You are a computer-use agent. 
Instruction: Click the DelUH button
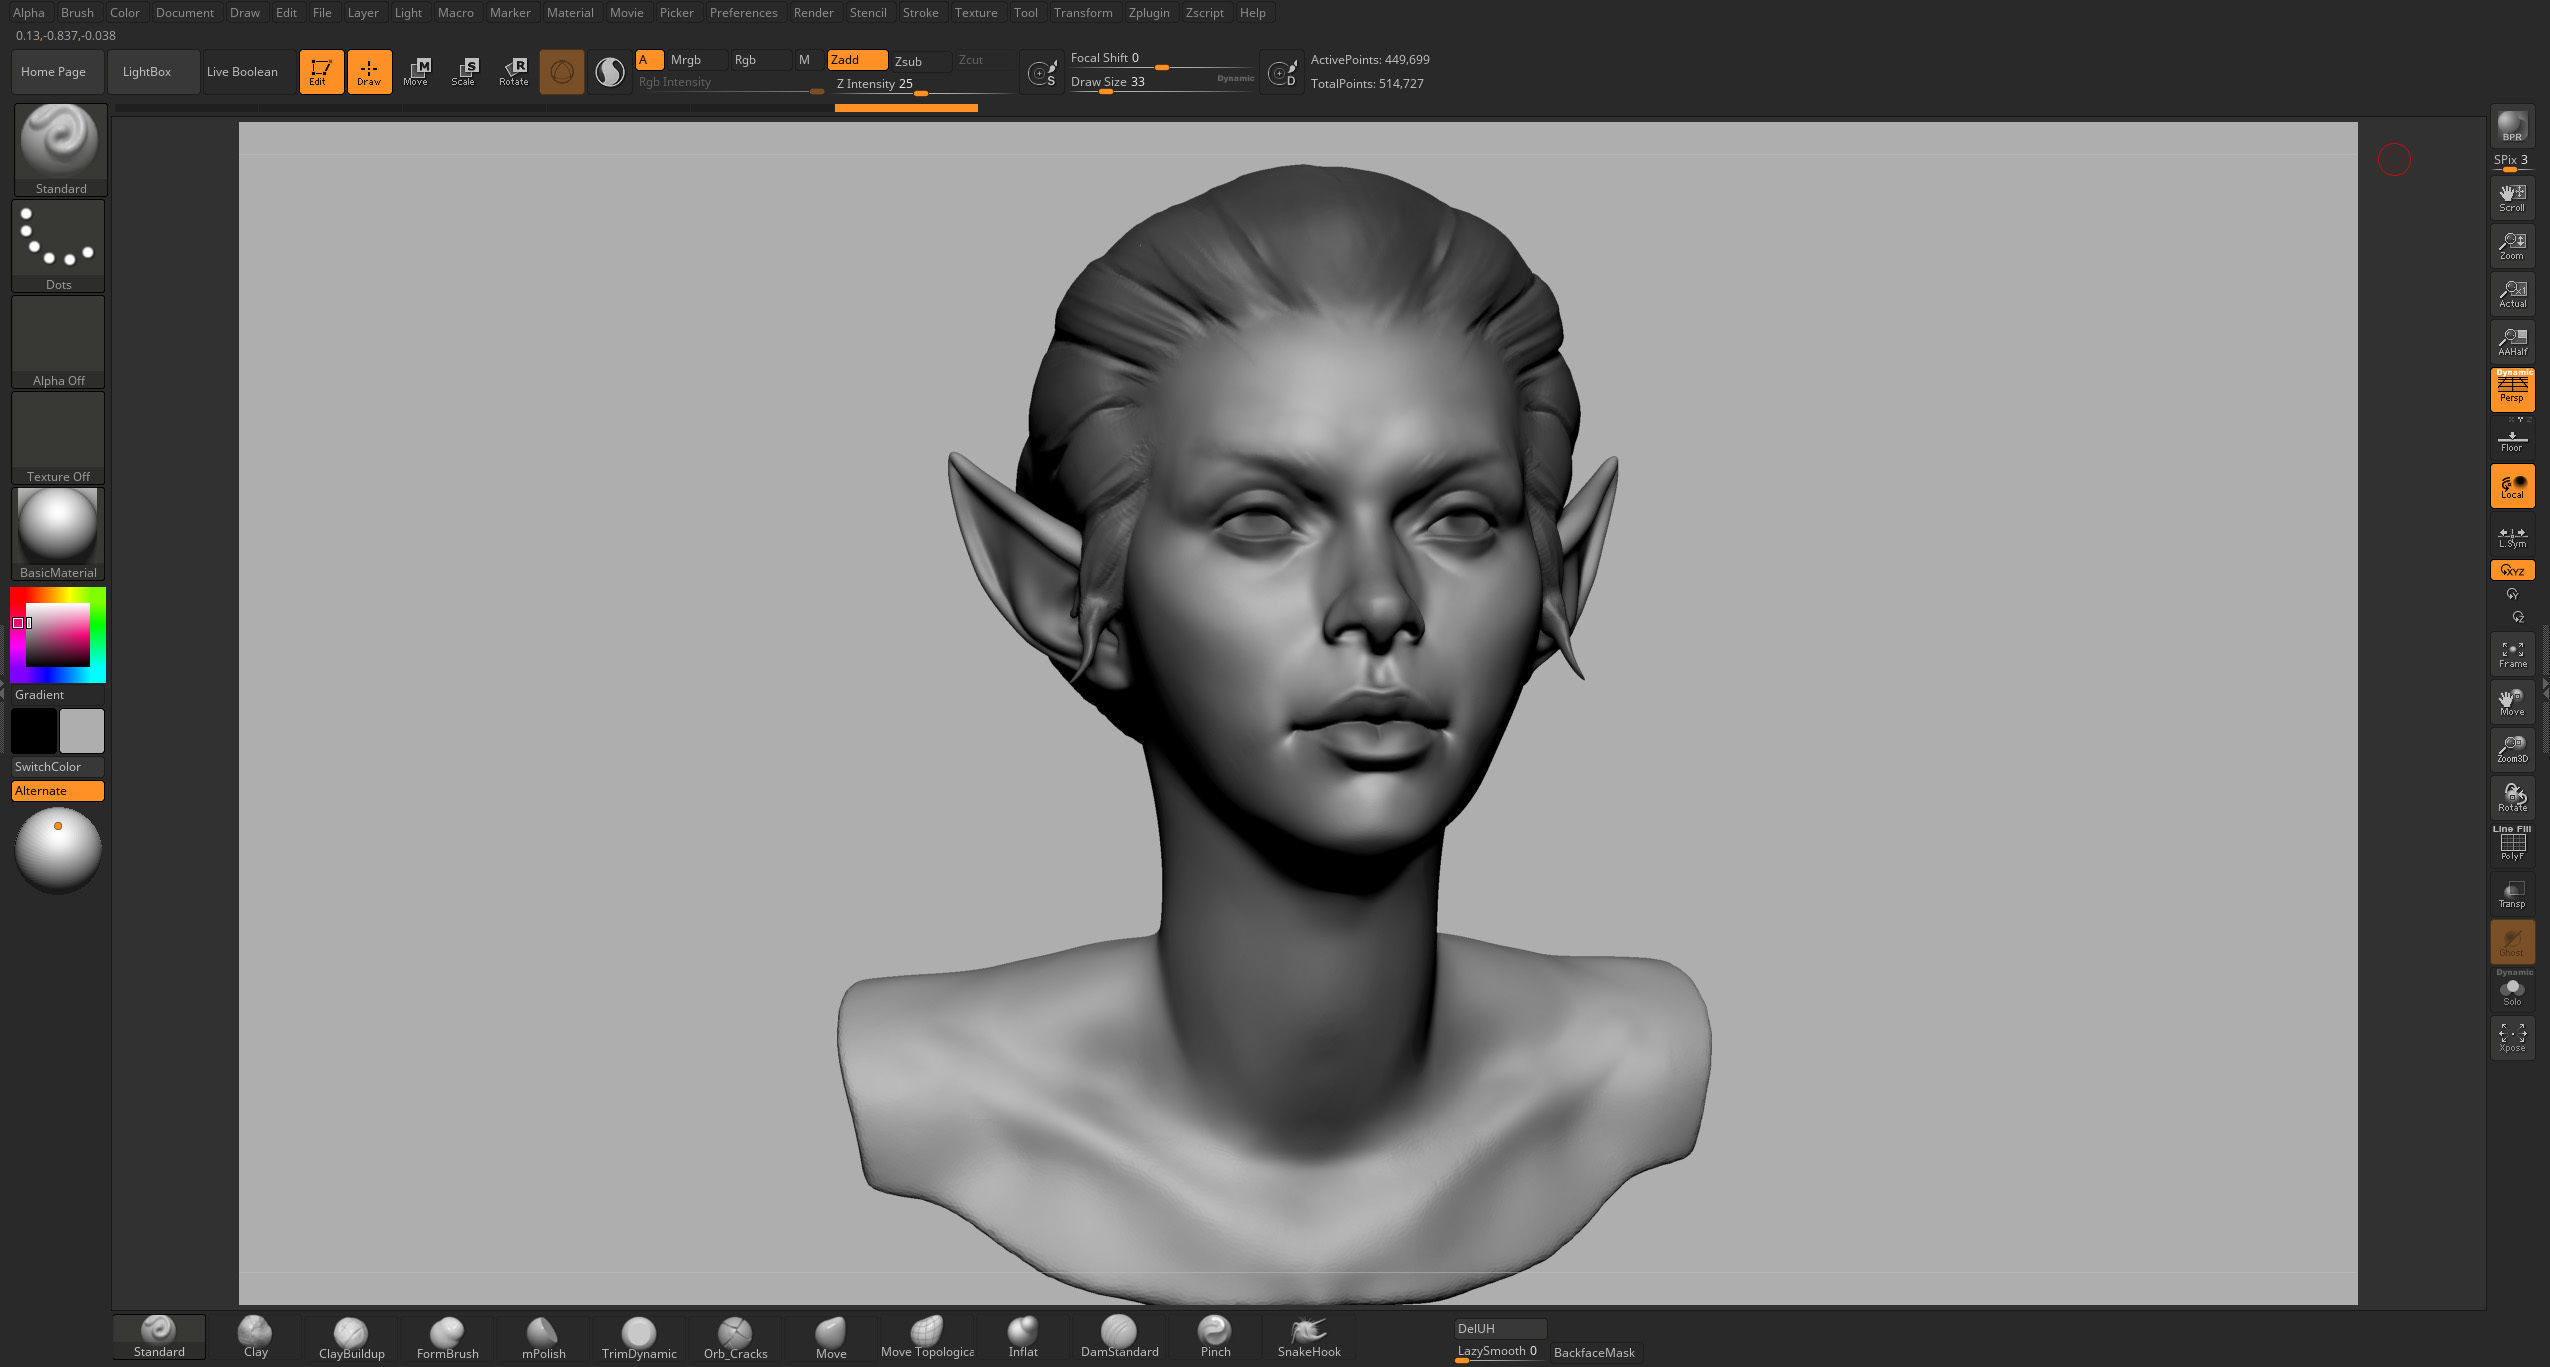tap(1500, 1328)
